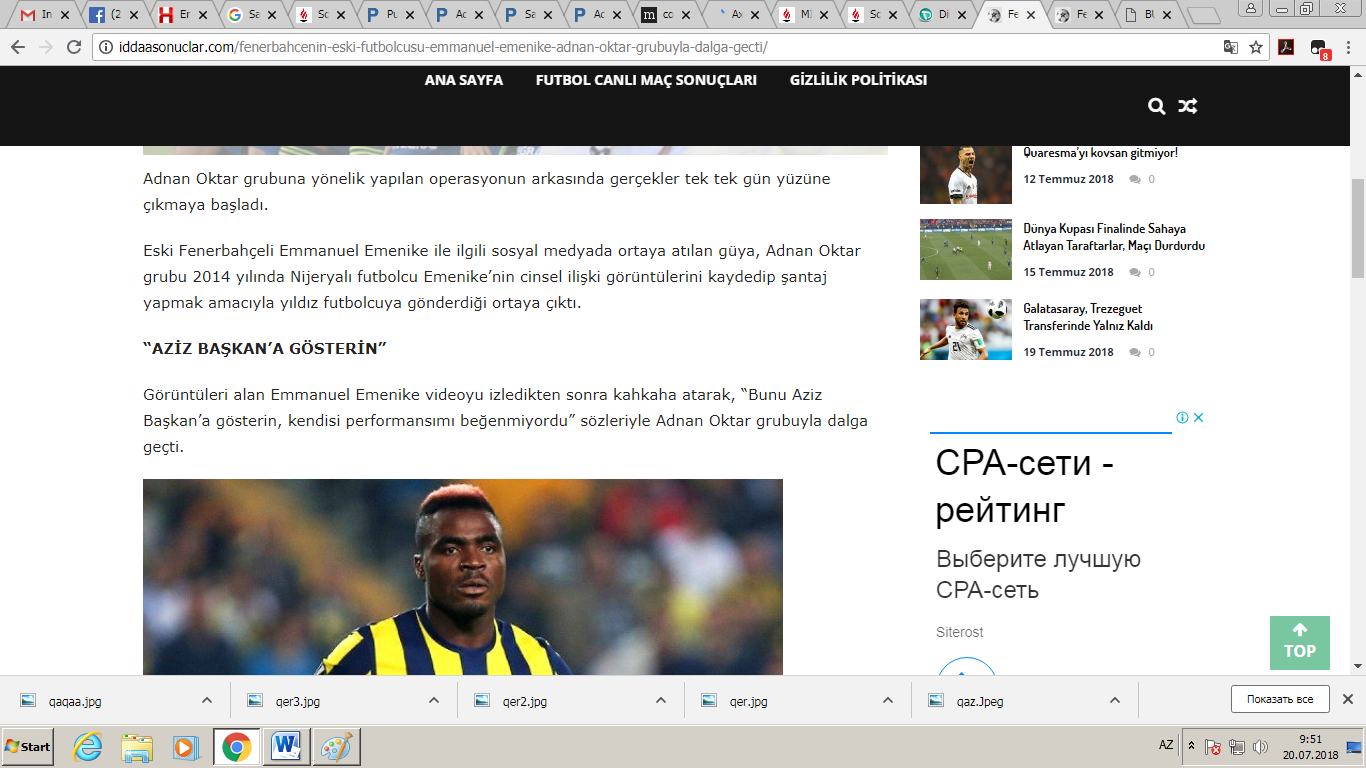Click the 'Показать все' downloads button

[1279, 699]
